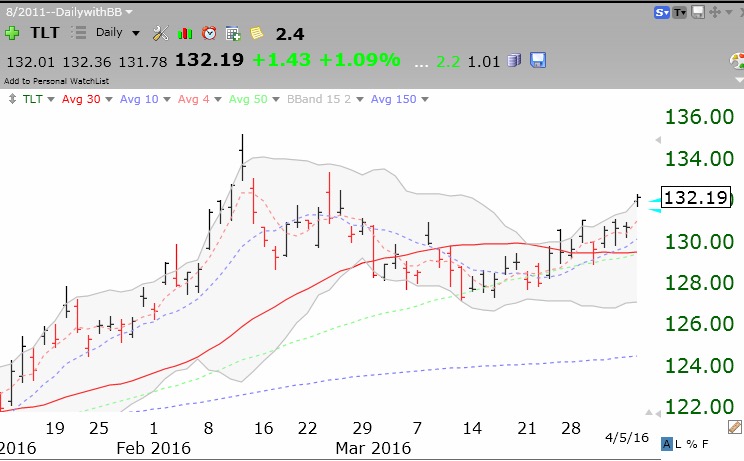Click the gray T dropdown icon
Viewport: 744px width, 461px height.
(679, 12)
